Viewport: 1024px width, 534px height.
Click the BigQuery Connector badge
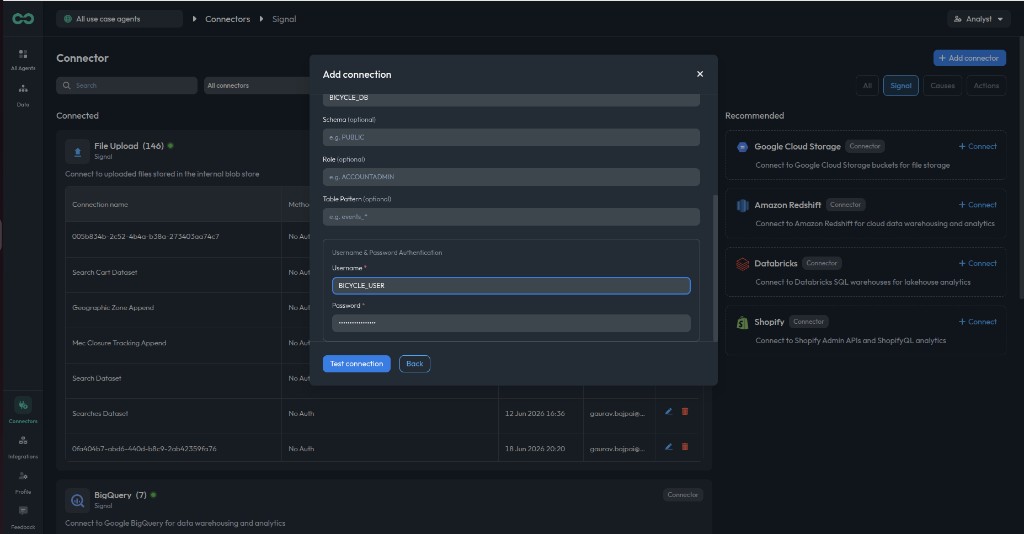pos(682,495)
